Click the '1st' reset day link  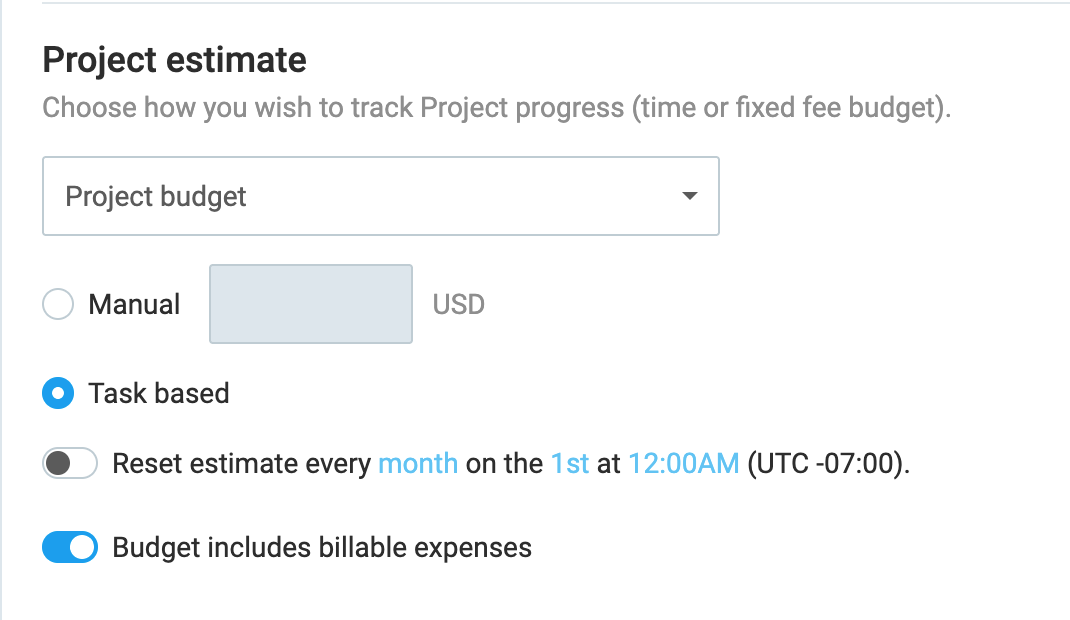(570, 464)
